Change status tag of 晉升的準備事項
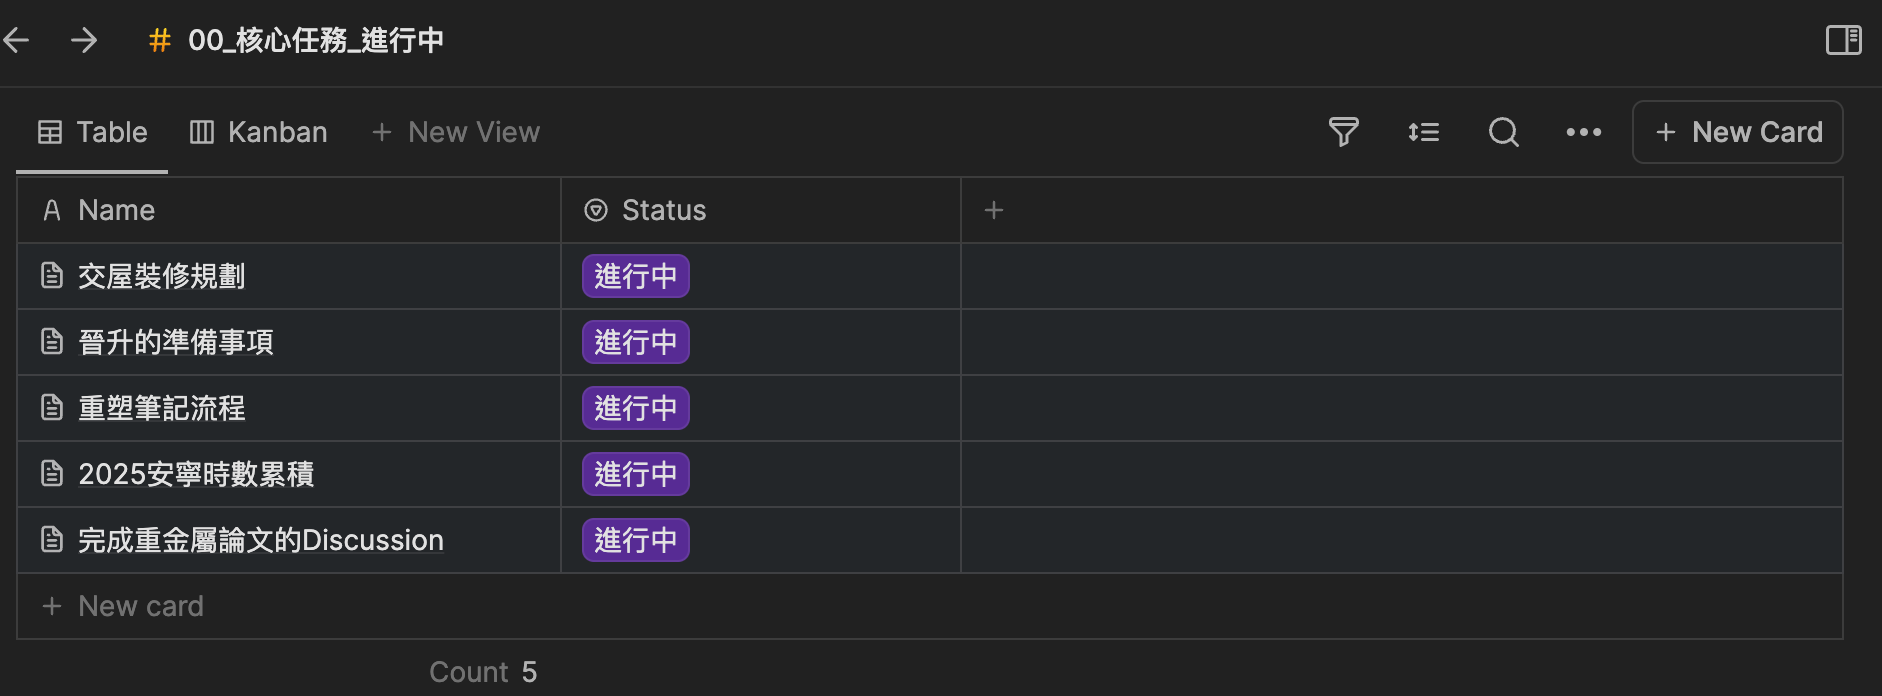The image size is (1882, 696). click(635, 342)
